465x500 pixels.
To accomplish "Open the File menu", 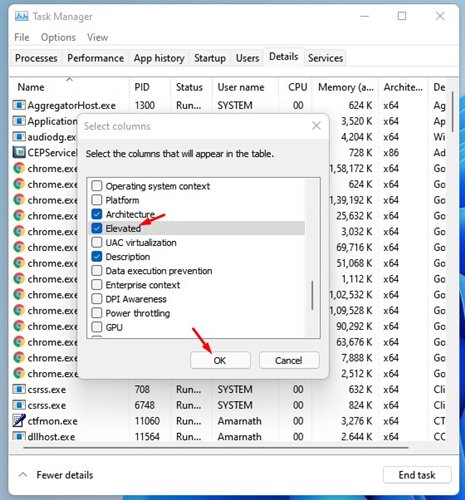I will coord(22,37).
